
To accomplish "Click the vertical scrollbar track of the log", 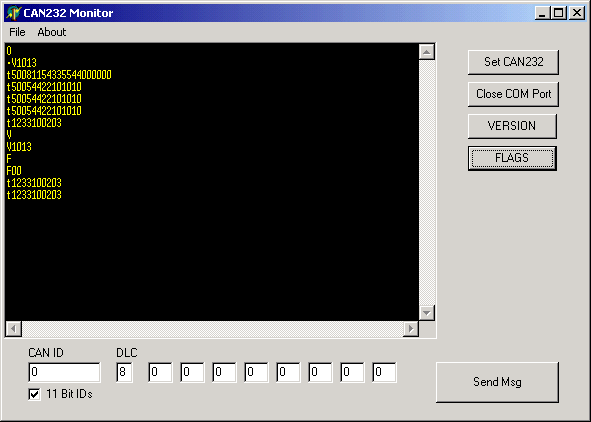I will tap(427, 182).
